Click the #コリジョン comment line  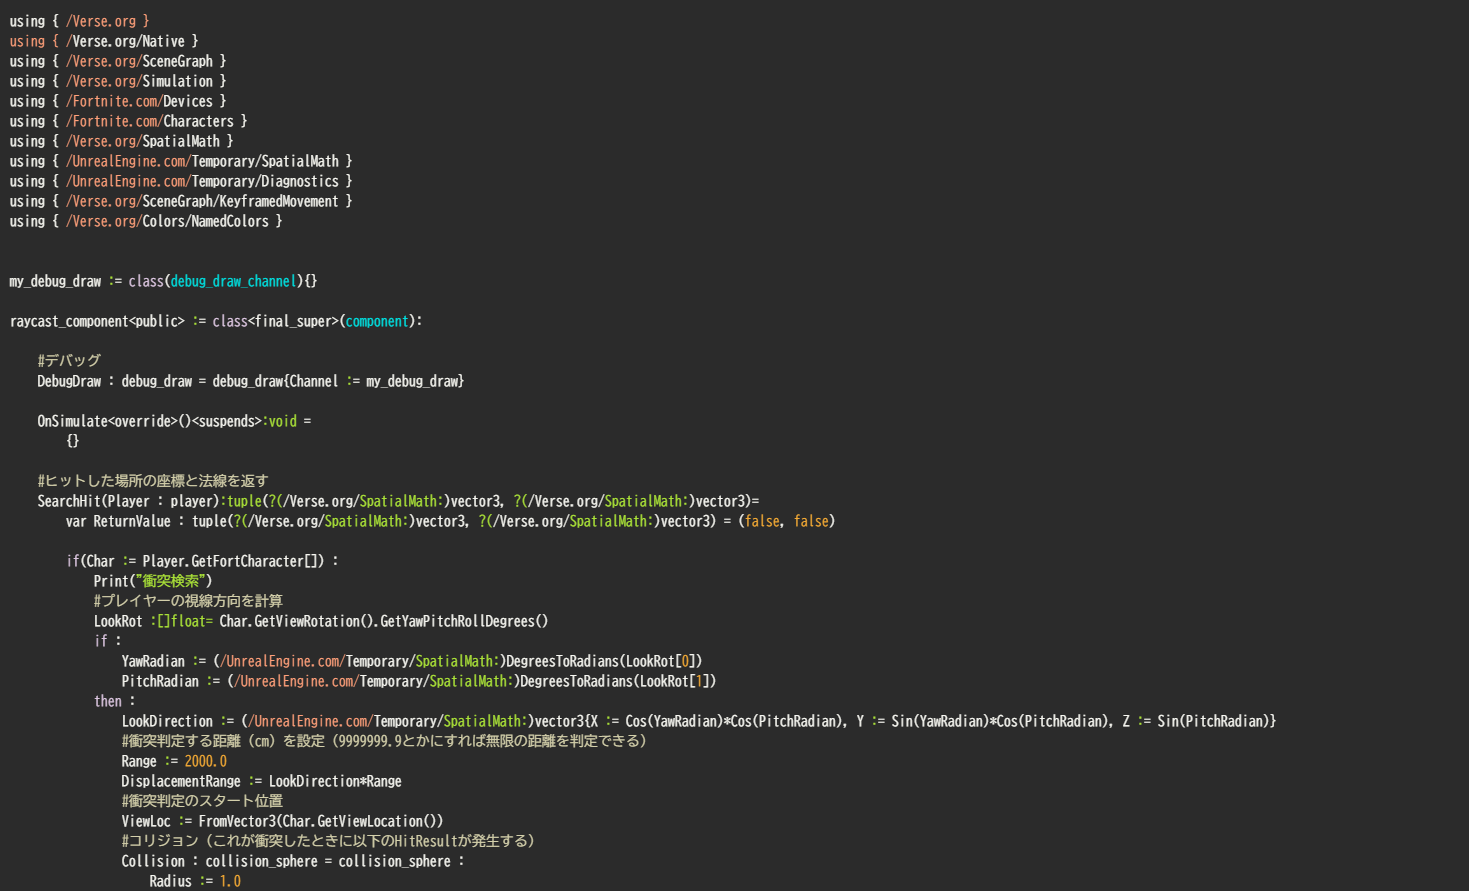328,841
